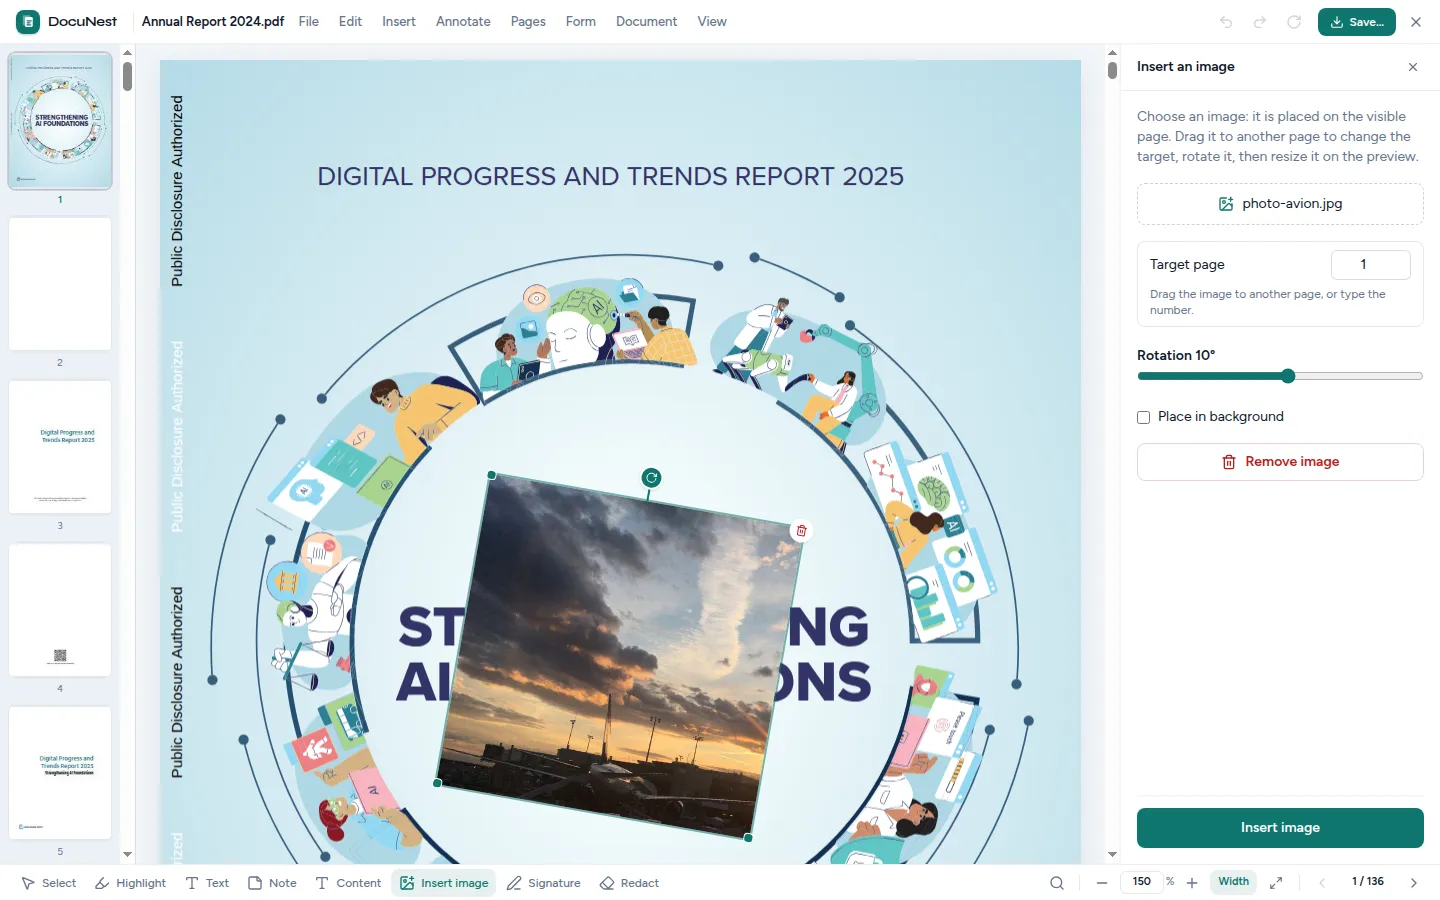Click the Save button

[x=1356, y=22]
